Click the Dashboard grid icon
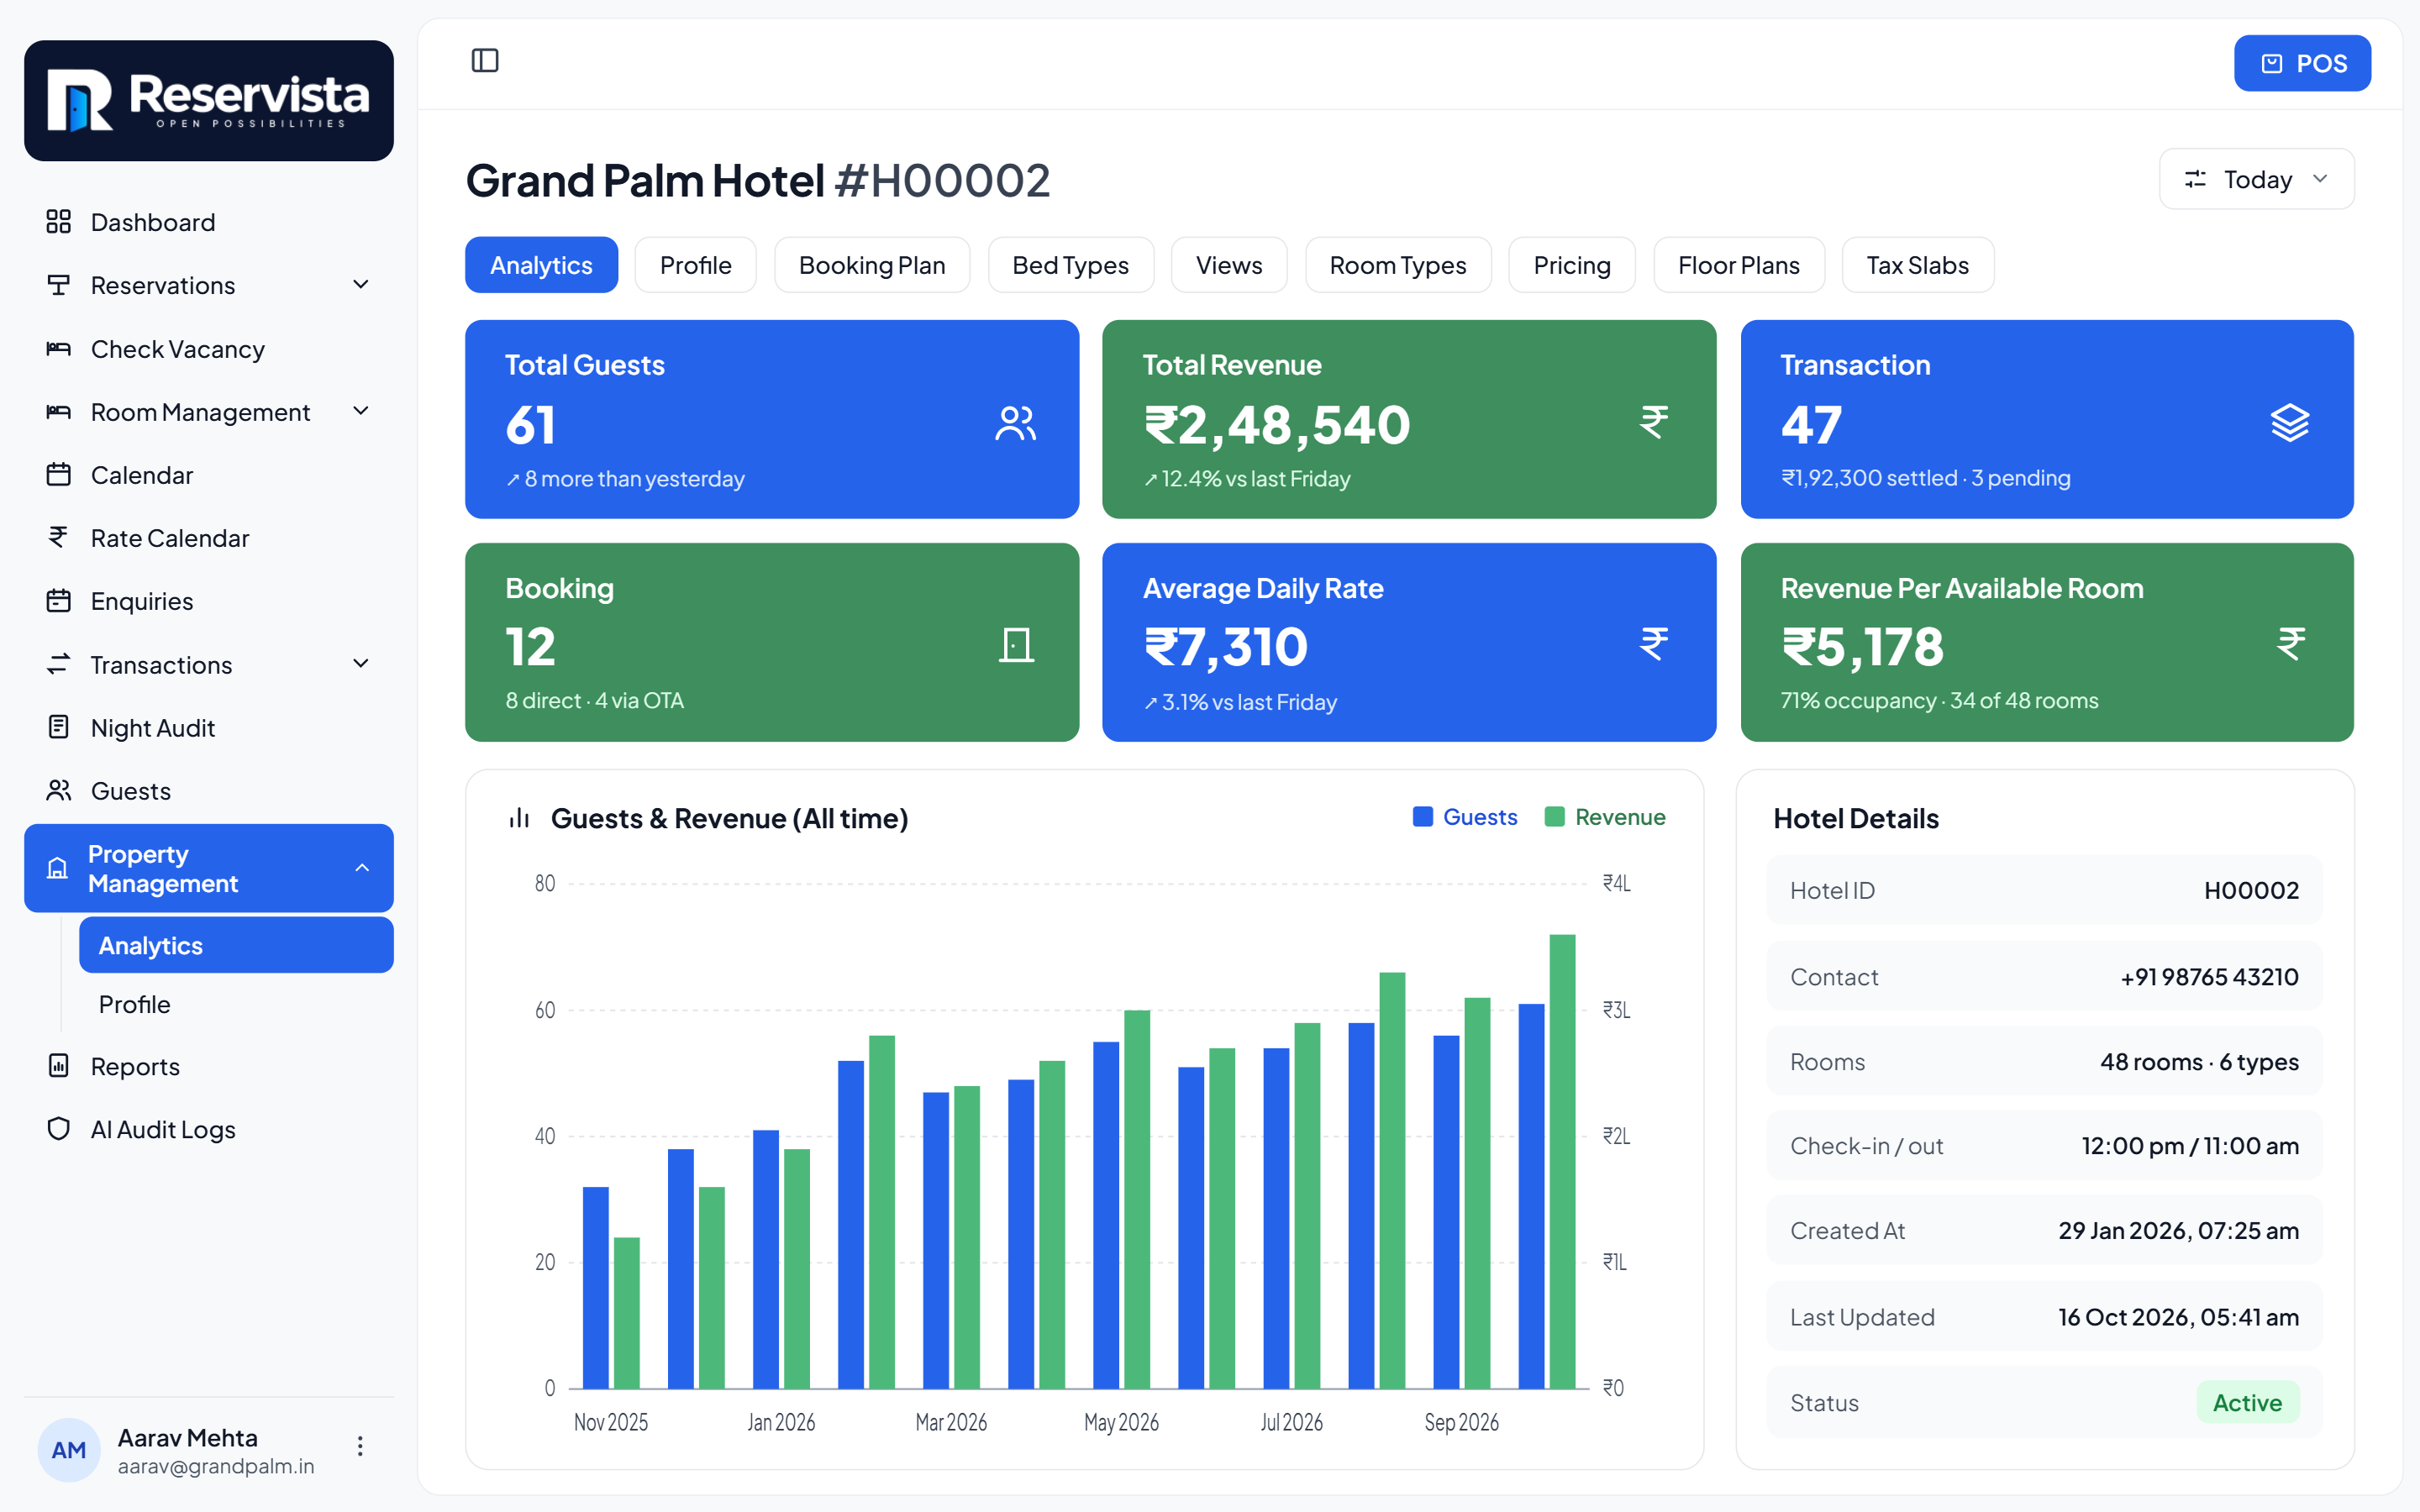 59,222
